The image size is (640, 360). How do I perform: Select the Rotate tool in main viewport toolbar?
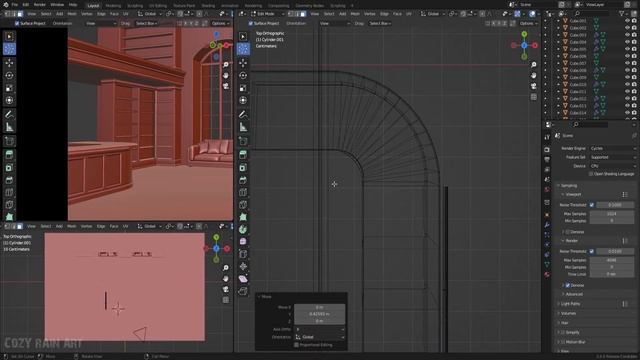243,76
